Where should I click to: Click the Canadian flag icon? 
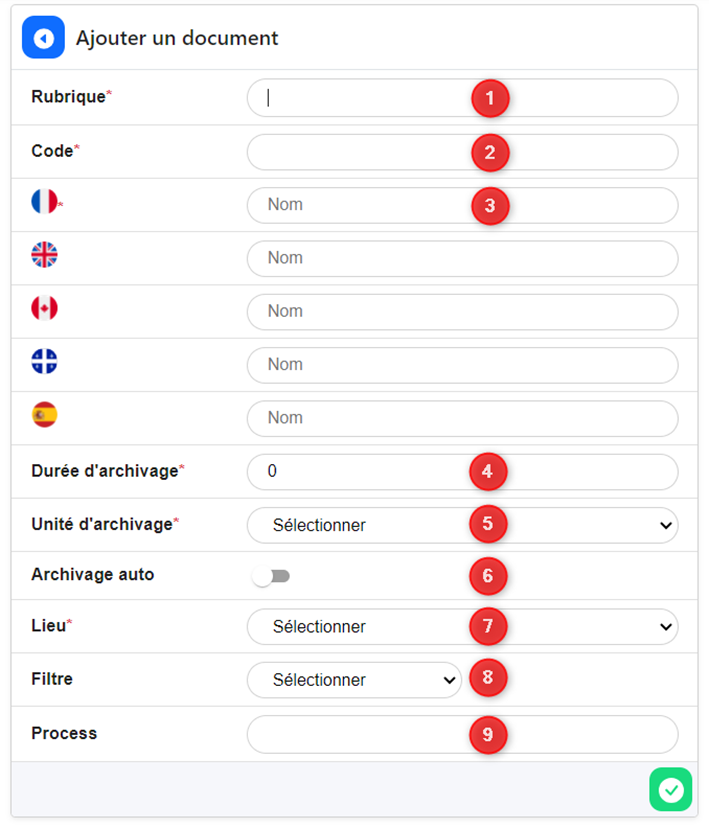[44, 308]
